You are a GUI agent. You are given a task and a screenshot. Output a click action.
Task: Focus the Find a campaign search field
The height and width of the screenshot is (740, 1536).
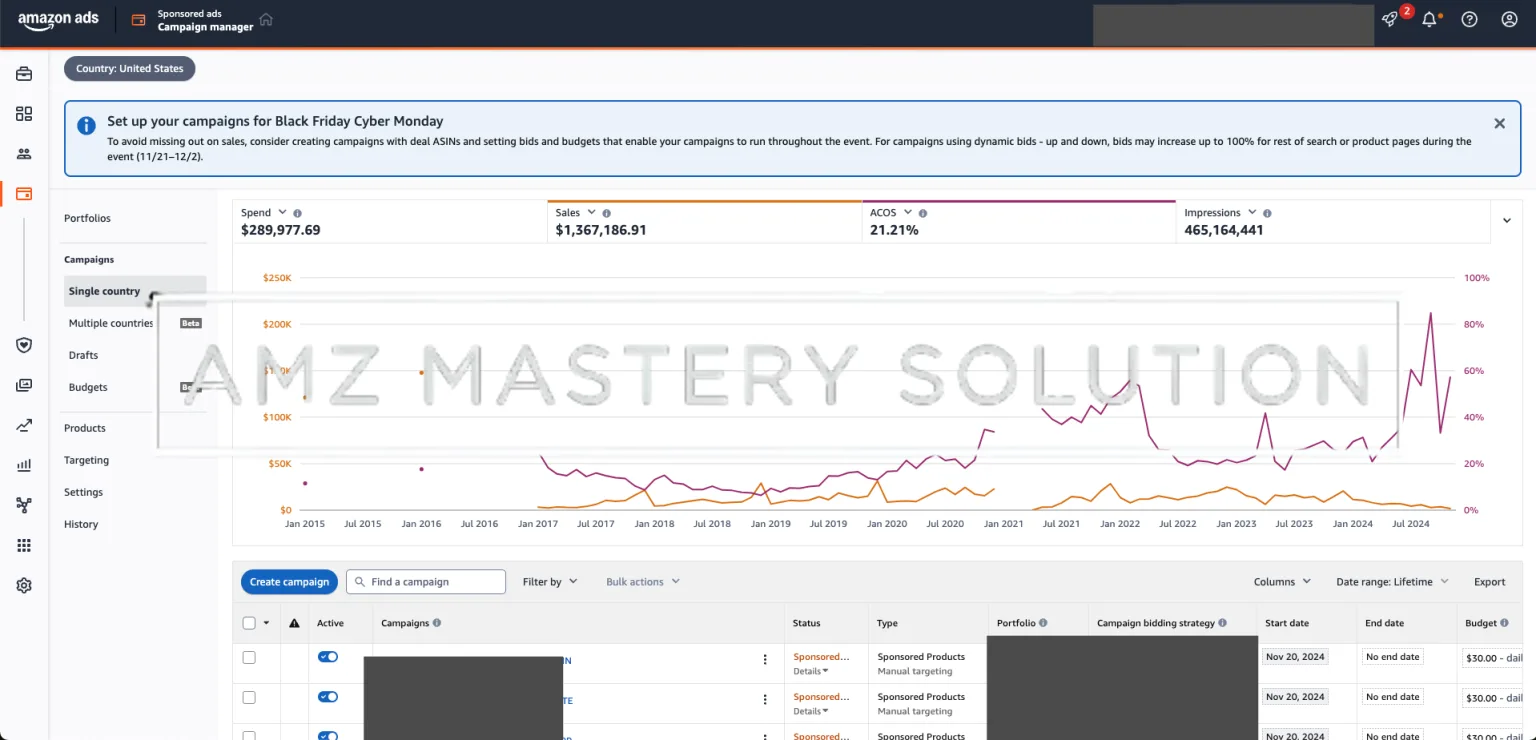point(426,582)
